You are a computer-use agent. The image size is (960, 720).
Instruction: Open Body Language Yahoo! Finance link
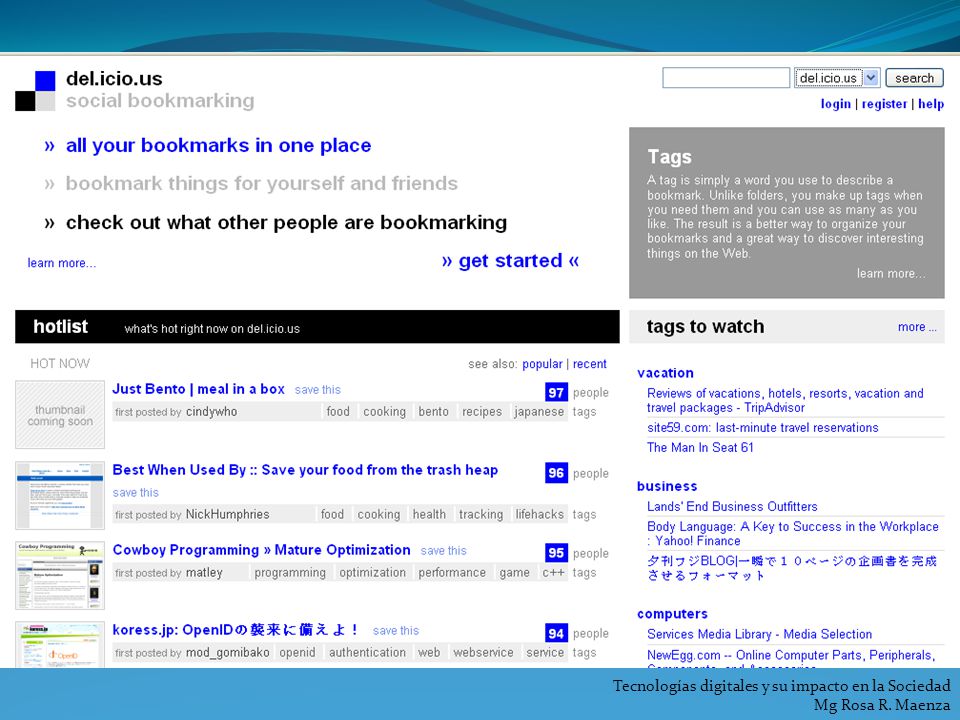coord(792,534)
